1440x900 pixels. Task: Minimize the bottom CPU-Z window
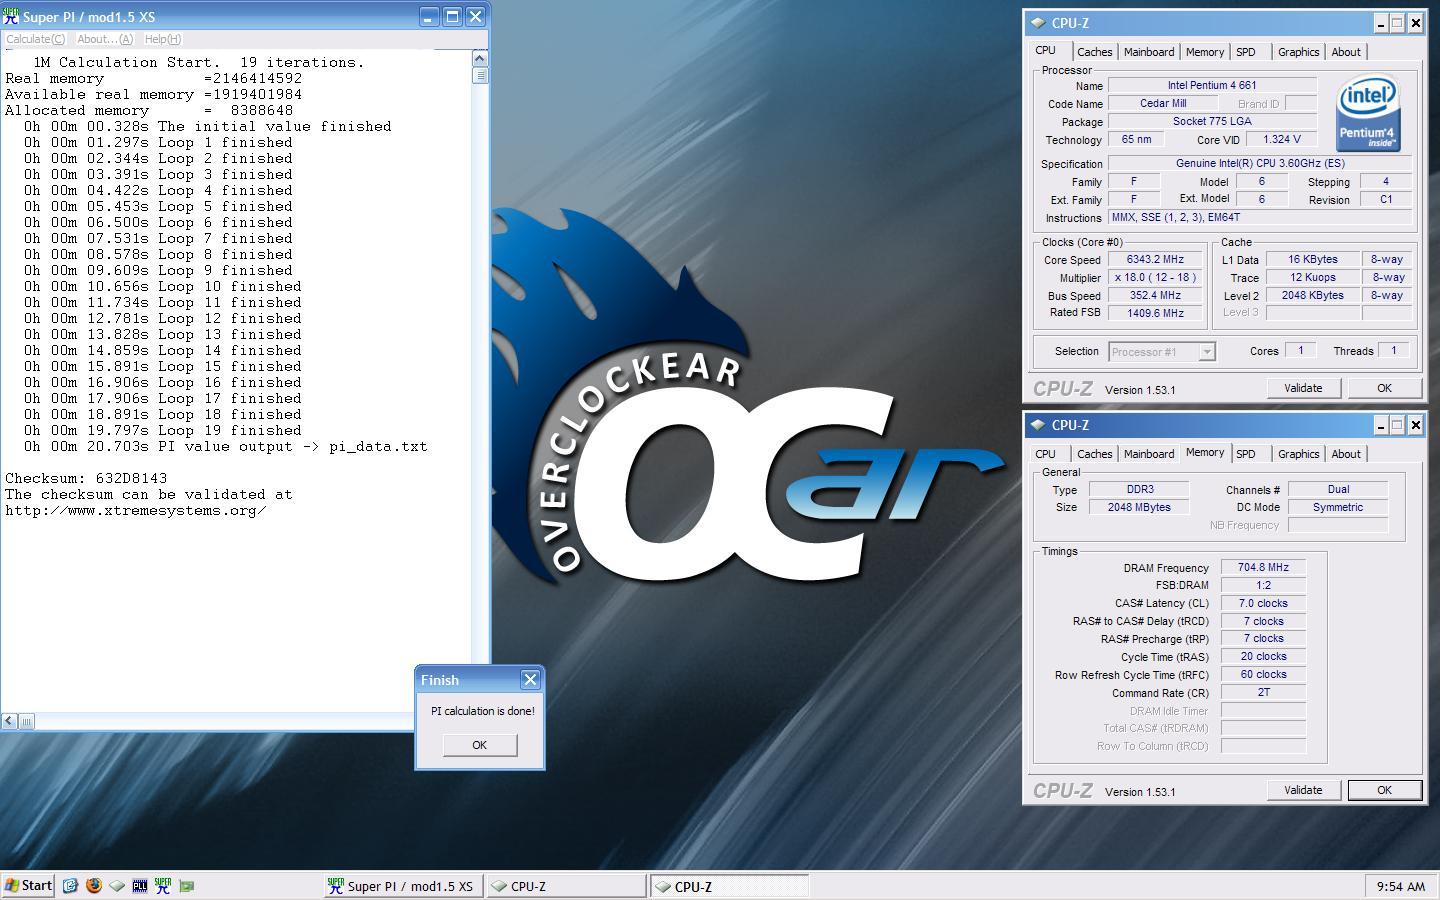coord(1380,425)
